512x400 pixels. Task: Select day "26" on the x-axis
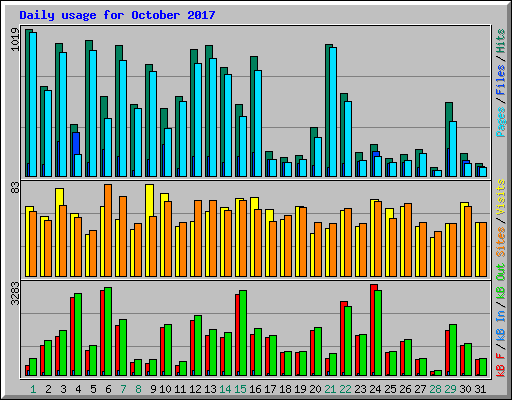405,389
